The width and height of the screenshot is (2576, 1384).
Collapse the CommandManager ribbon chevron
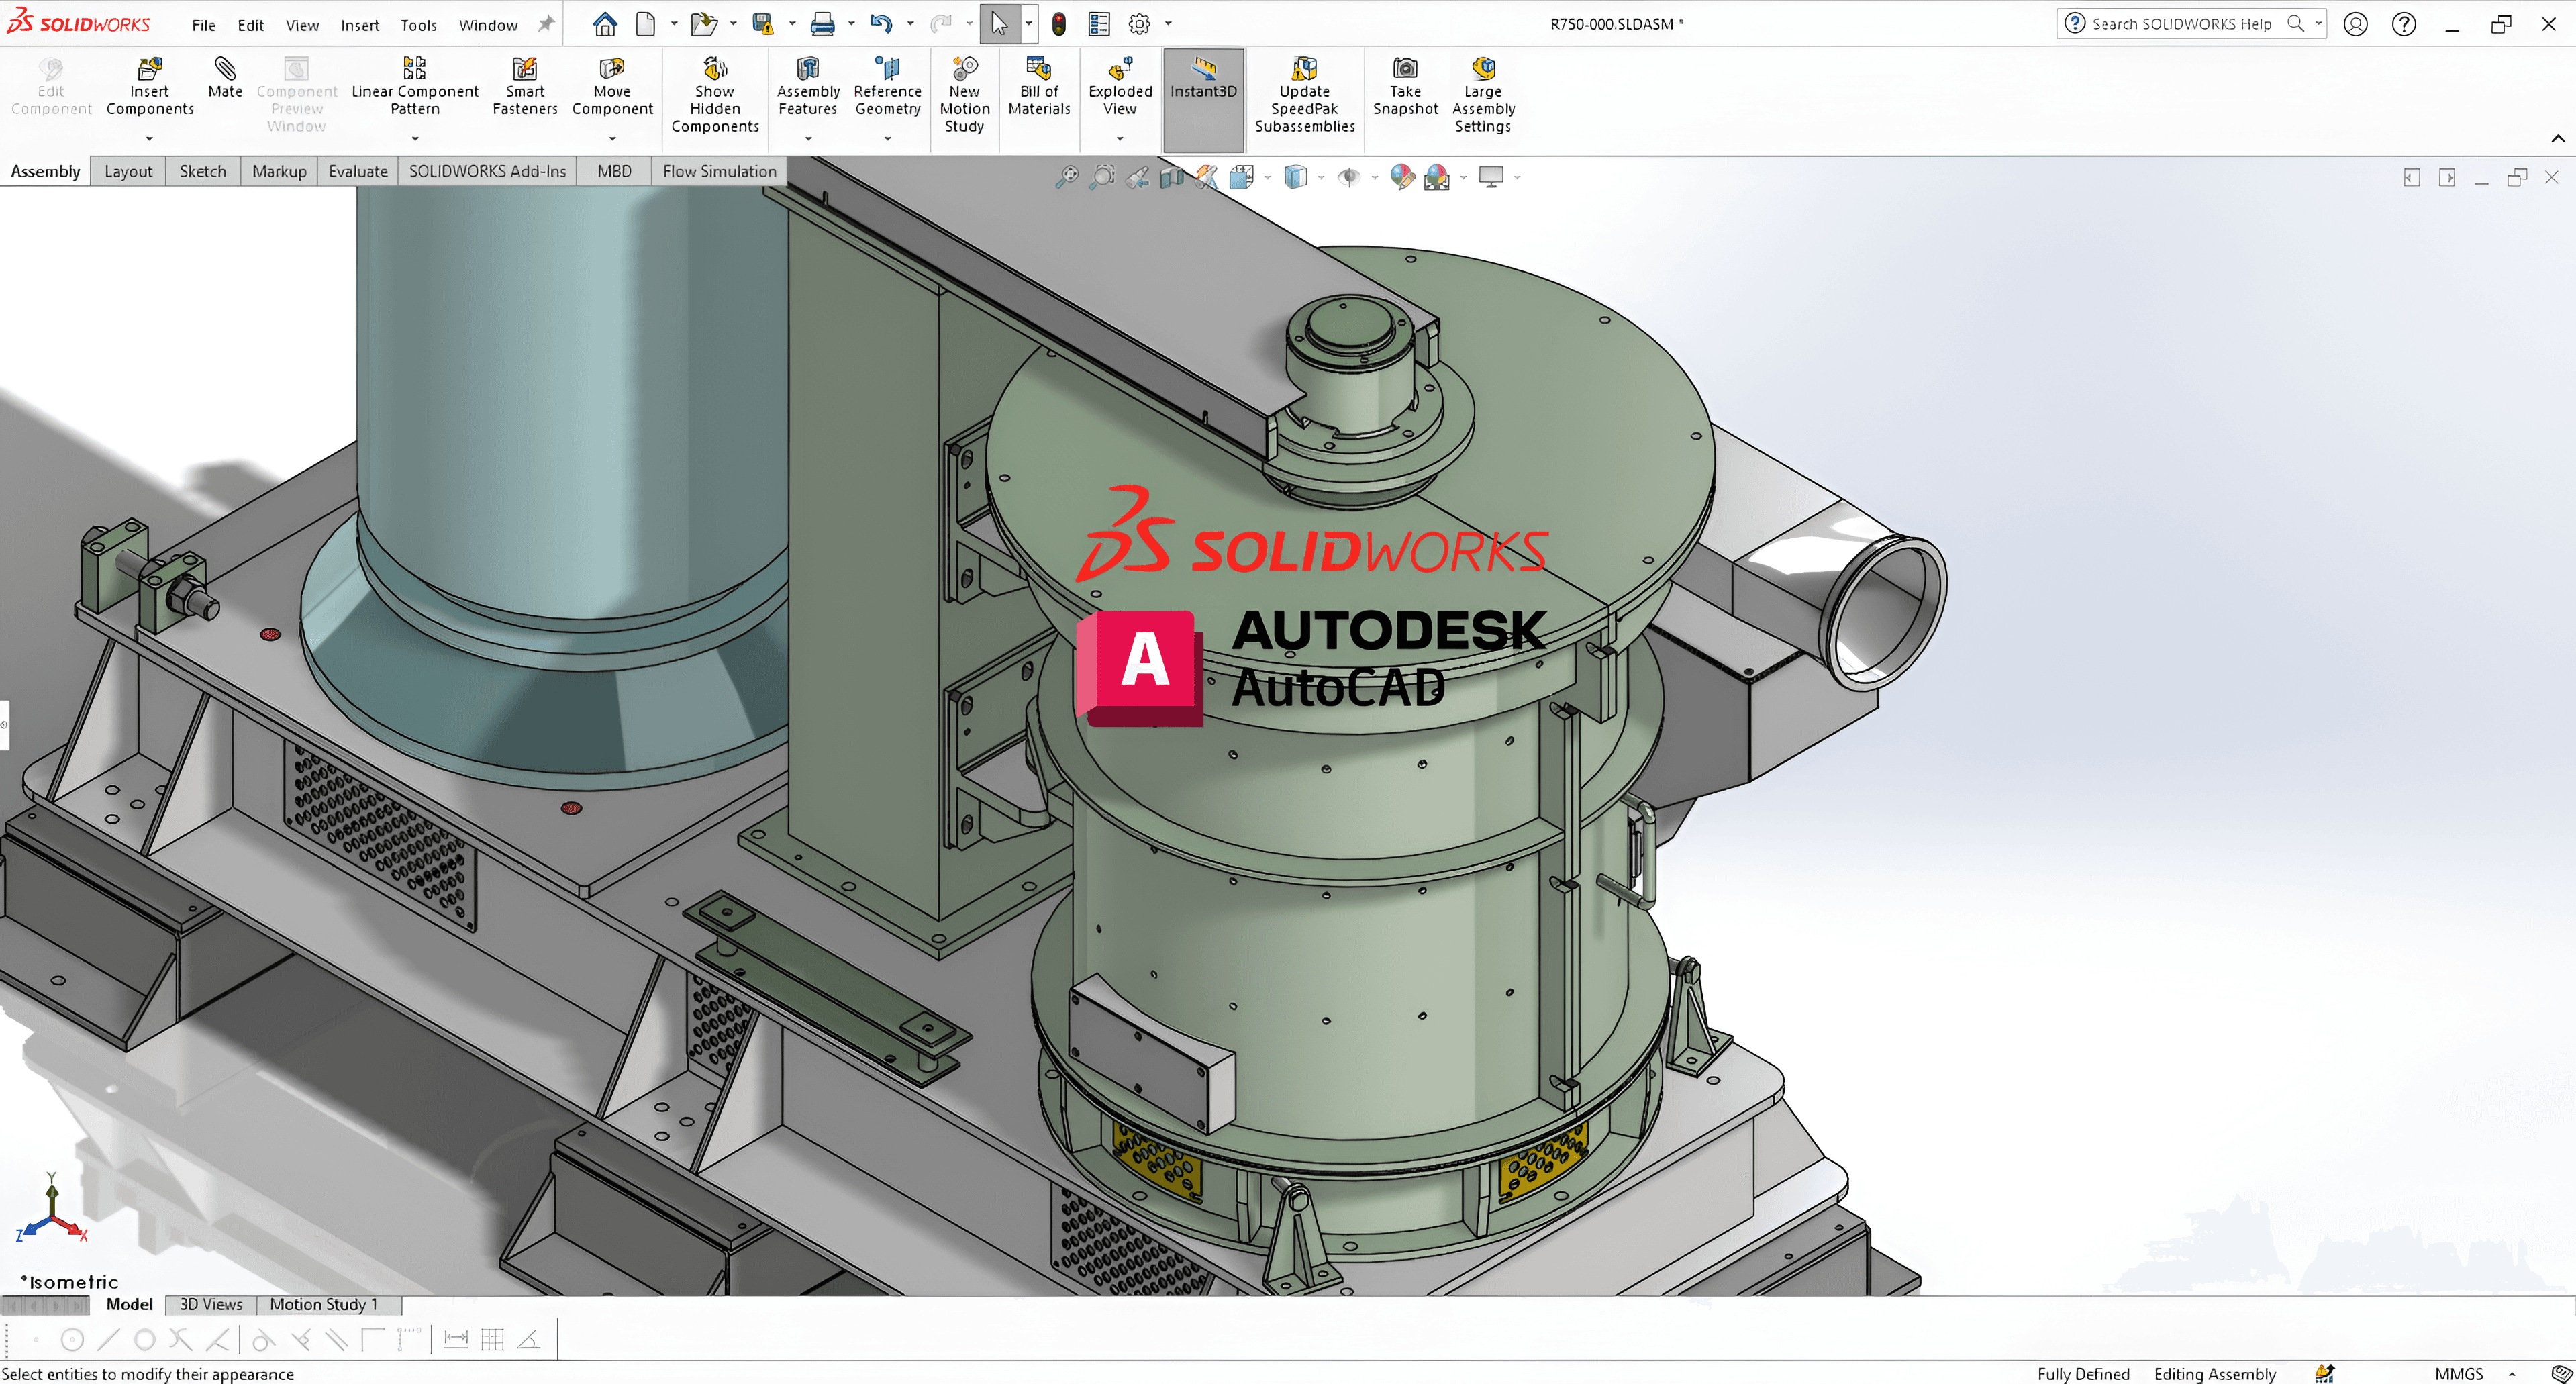coord(2557,138)
